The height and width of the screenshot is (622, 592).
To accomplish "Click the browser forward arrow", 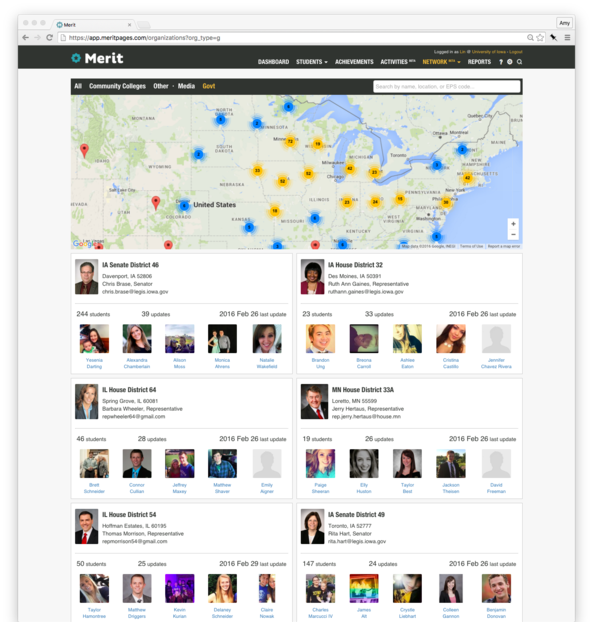I will click(x=37, y=37).
